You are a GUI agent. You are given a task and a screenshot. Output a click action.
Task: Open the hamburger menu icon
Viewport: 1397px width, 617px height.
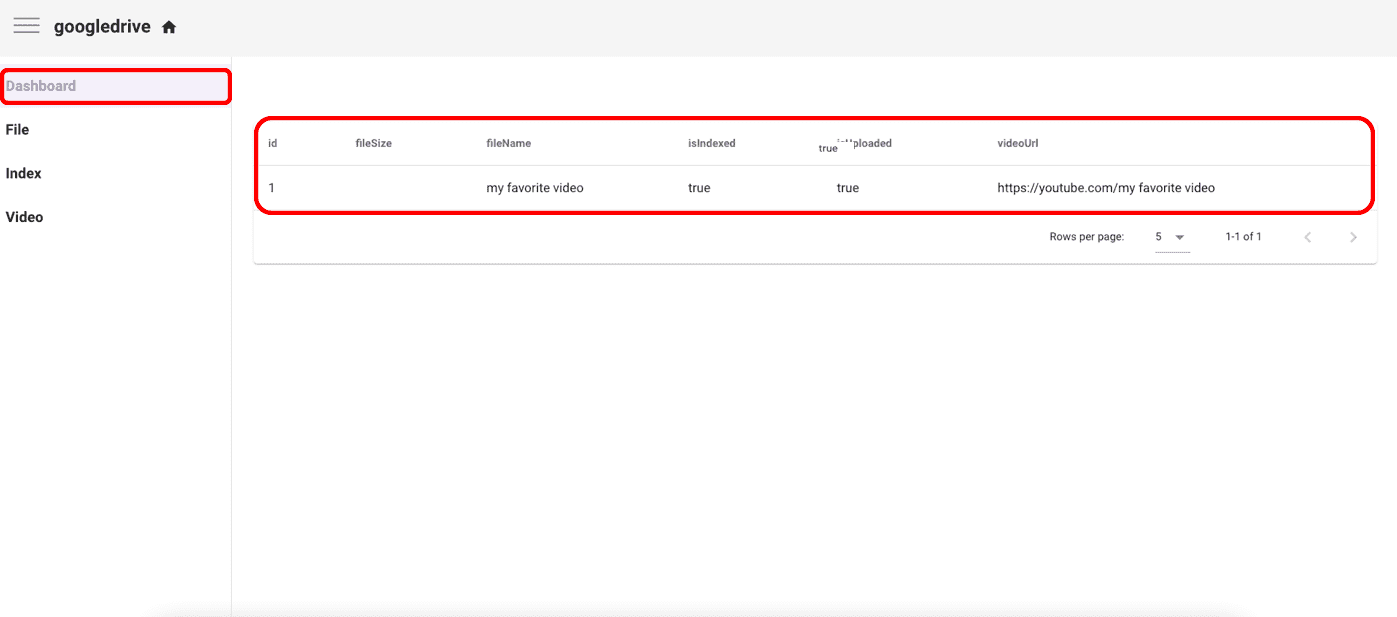[x=26, y=26]
